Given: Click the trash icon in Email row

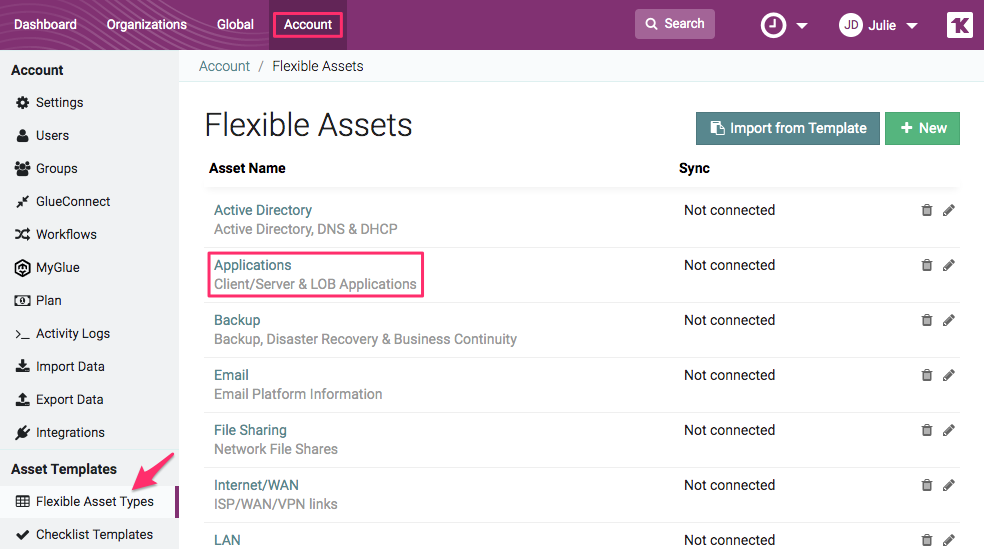Looking at the screenshot, I should (926, 375).
